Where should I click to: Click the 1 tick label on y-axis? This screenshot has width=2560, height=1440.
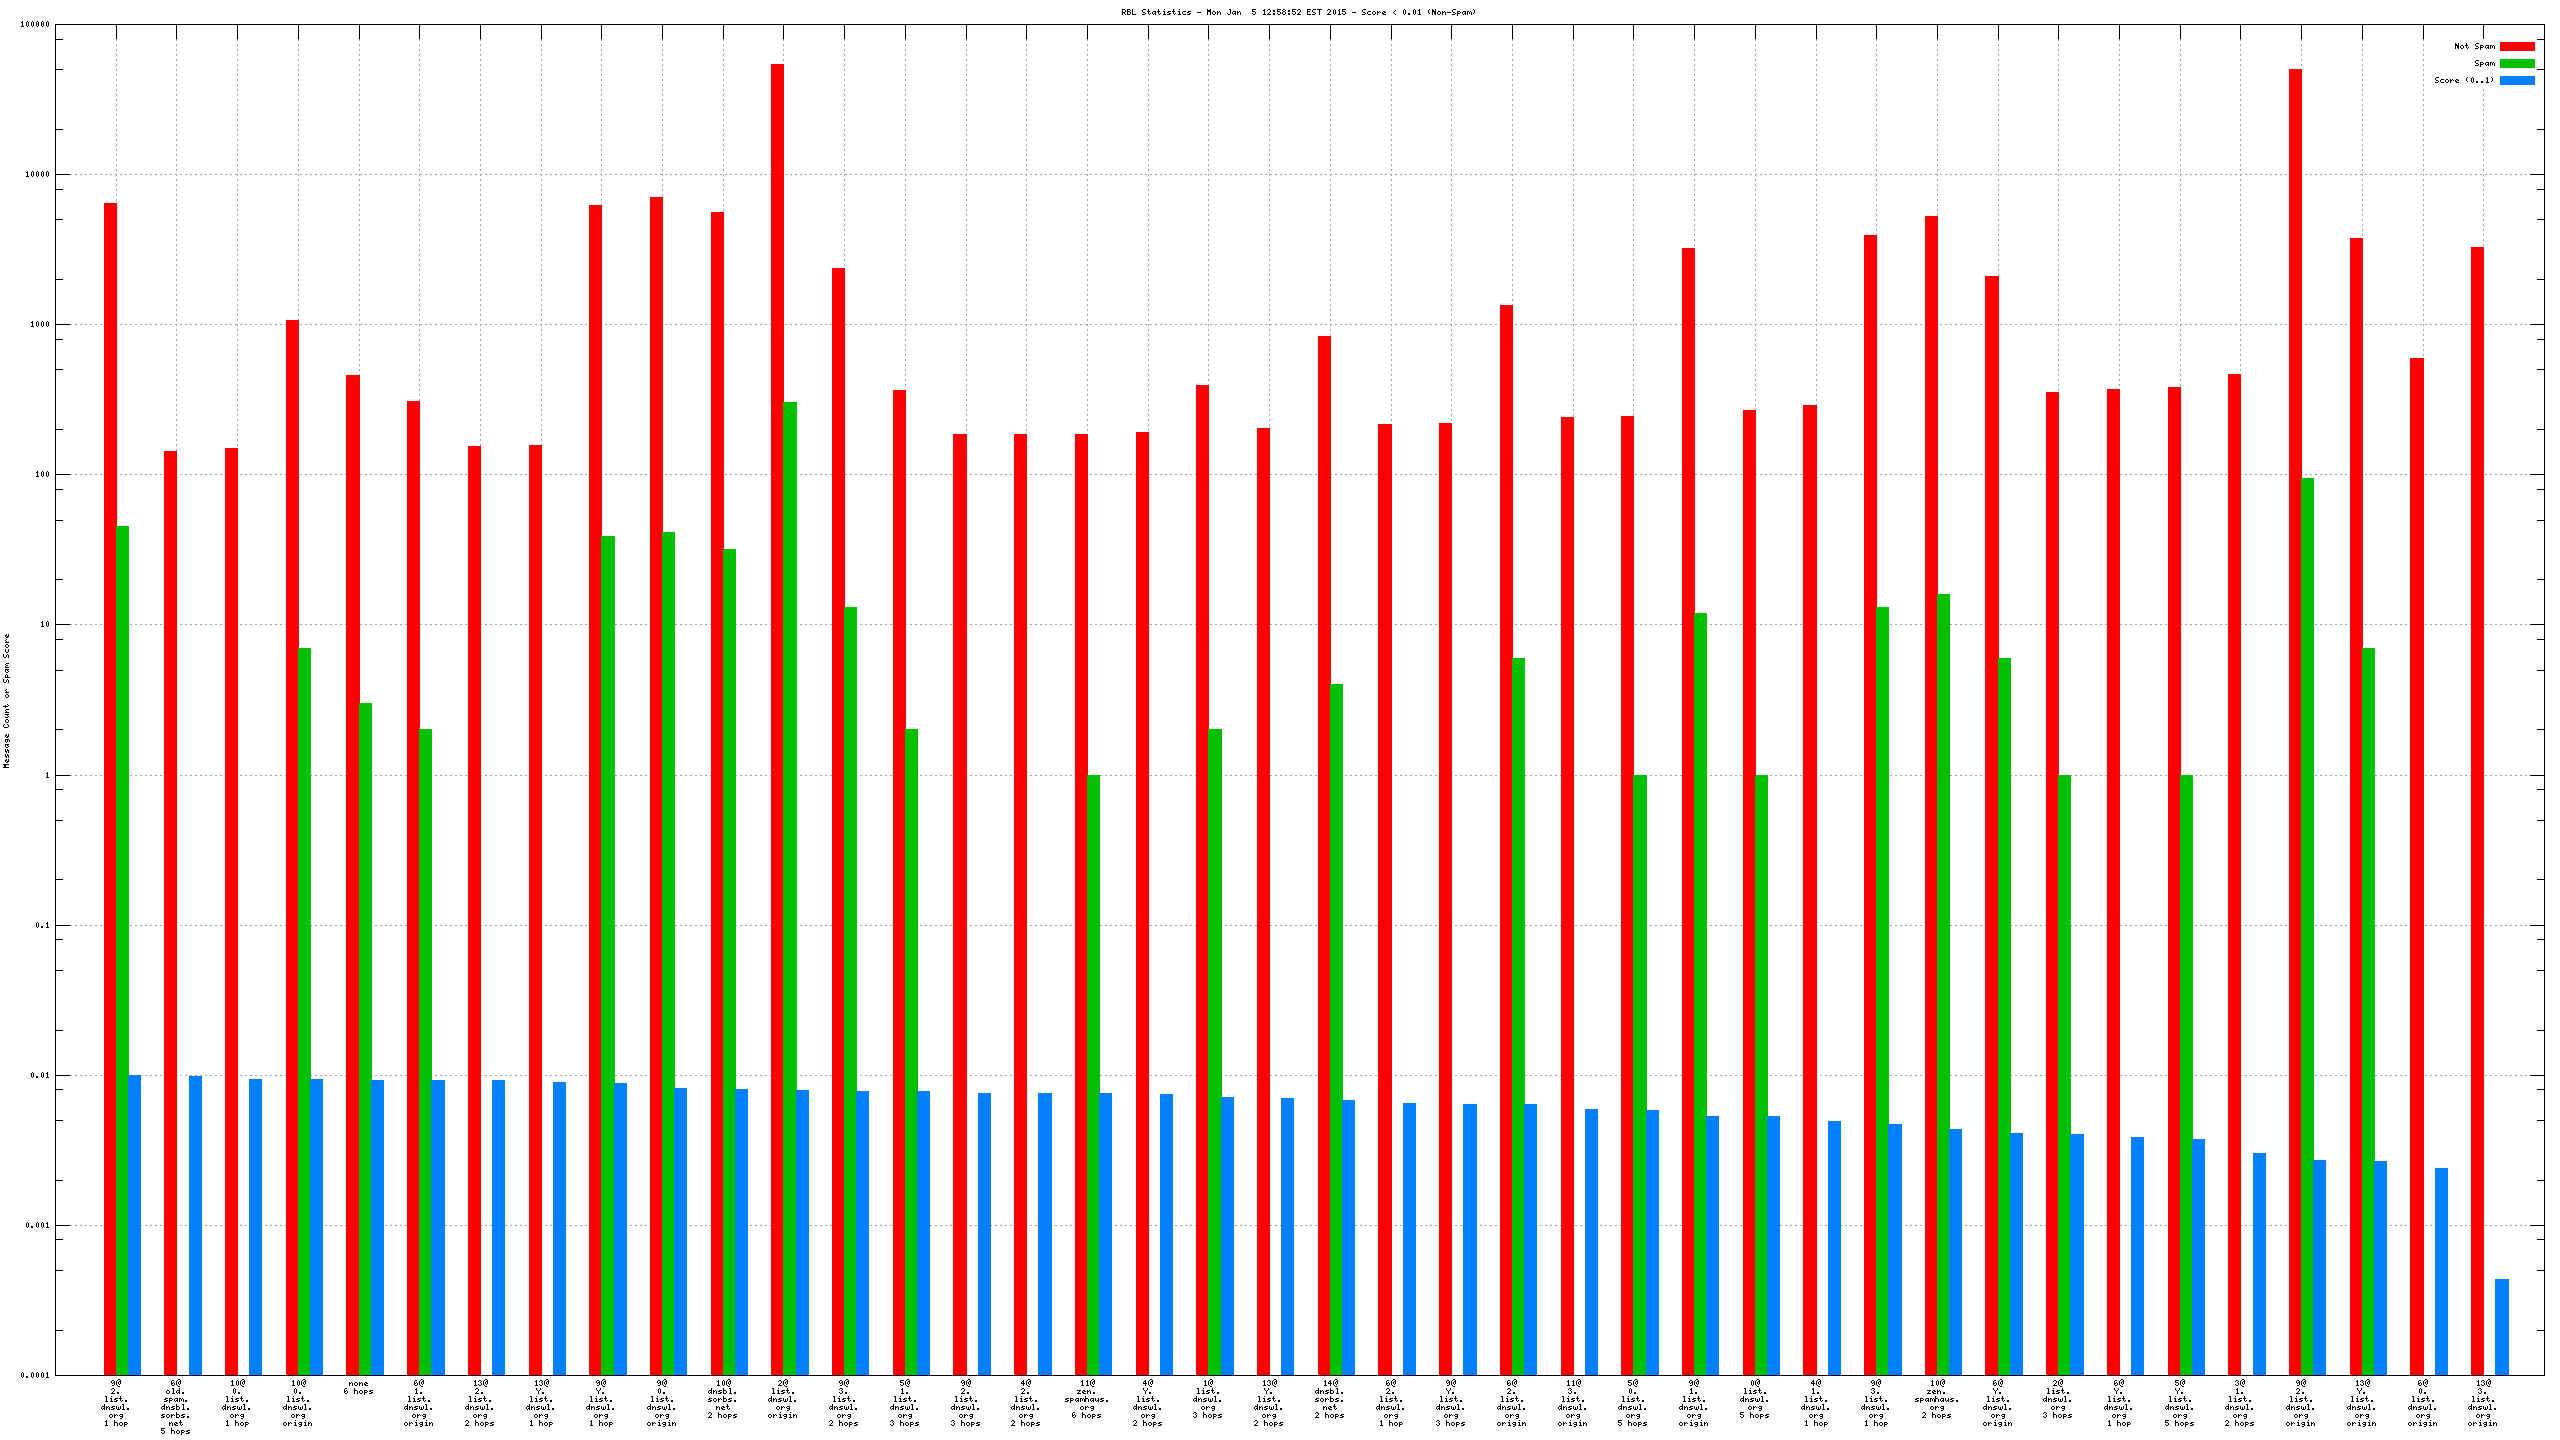click(x=46, y=775)
